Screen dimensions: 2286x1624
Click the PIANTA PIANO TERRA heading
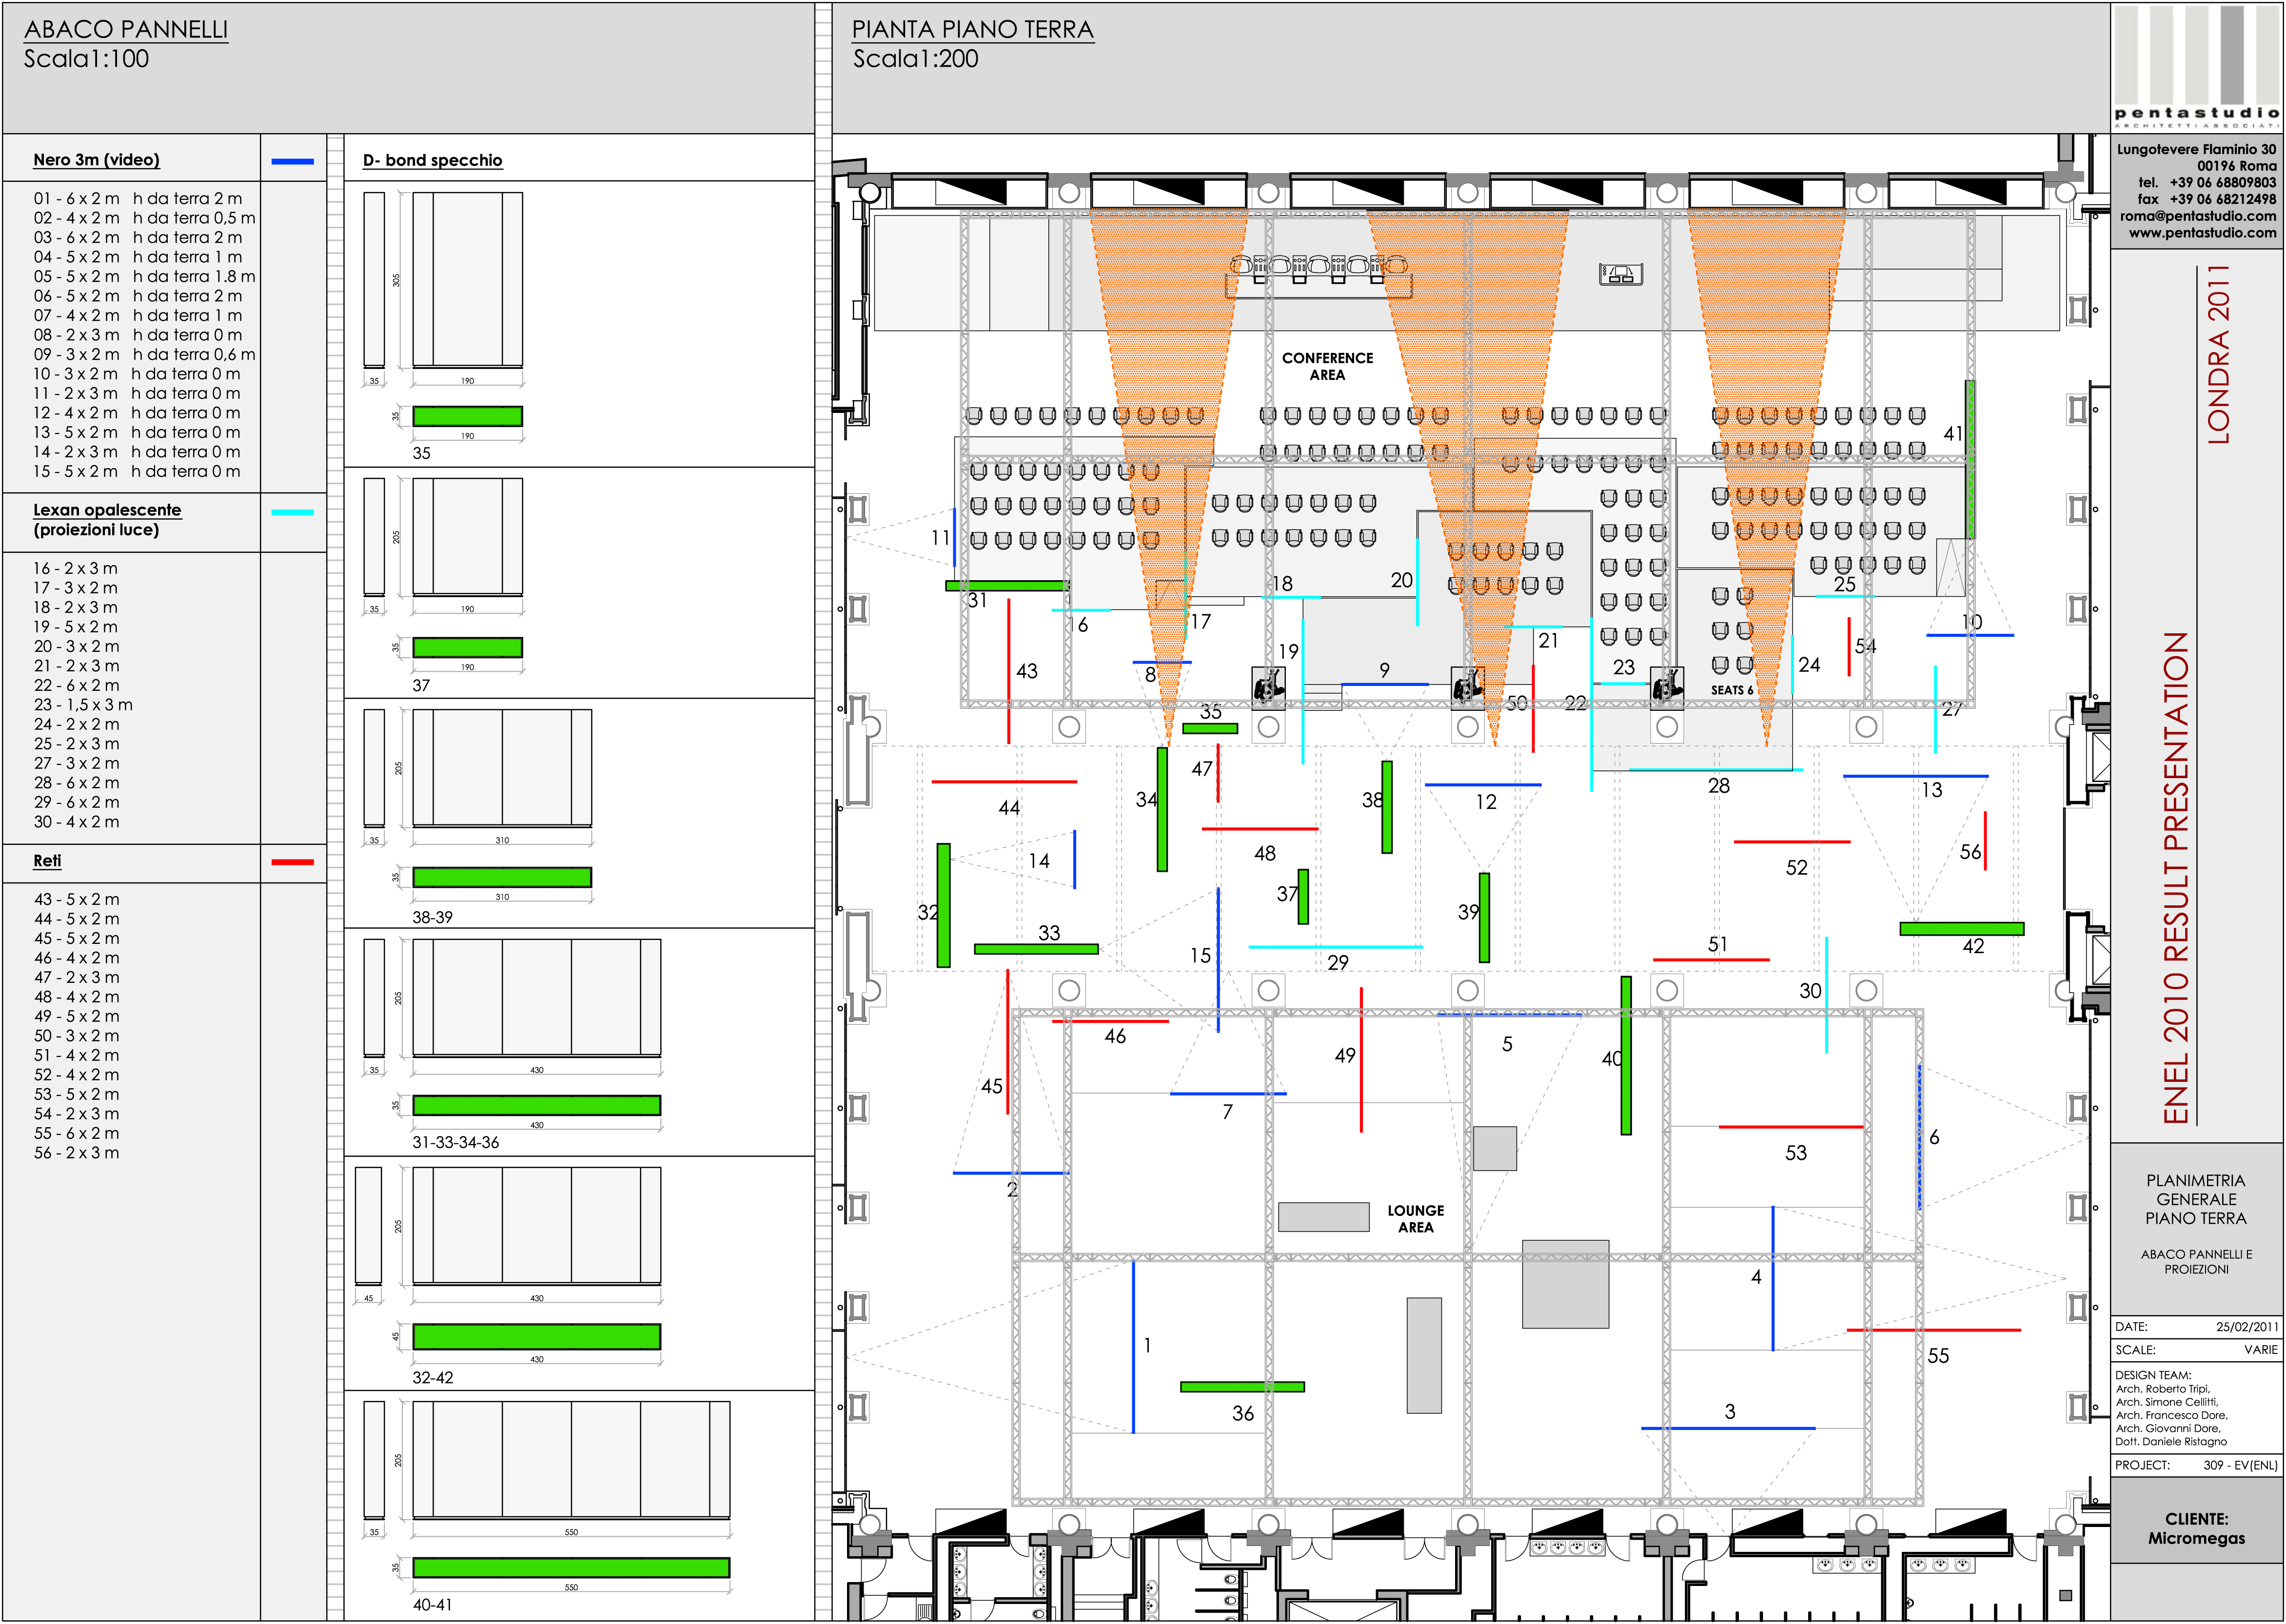point(973,30)
